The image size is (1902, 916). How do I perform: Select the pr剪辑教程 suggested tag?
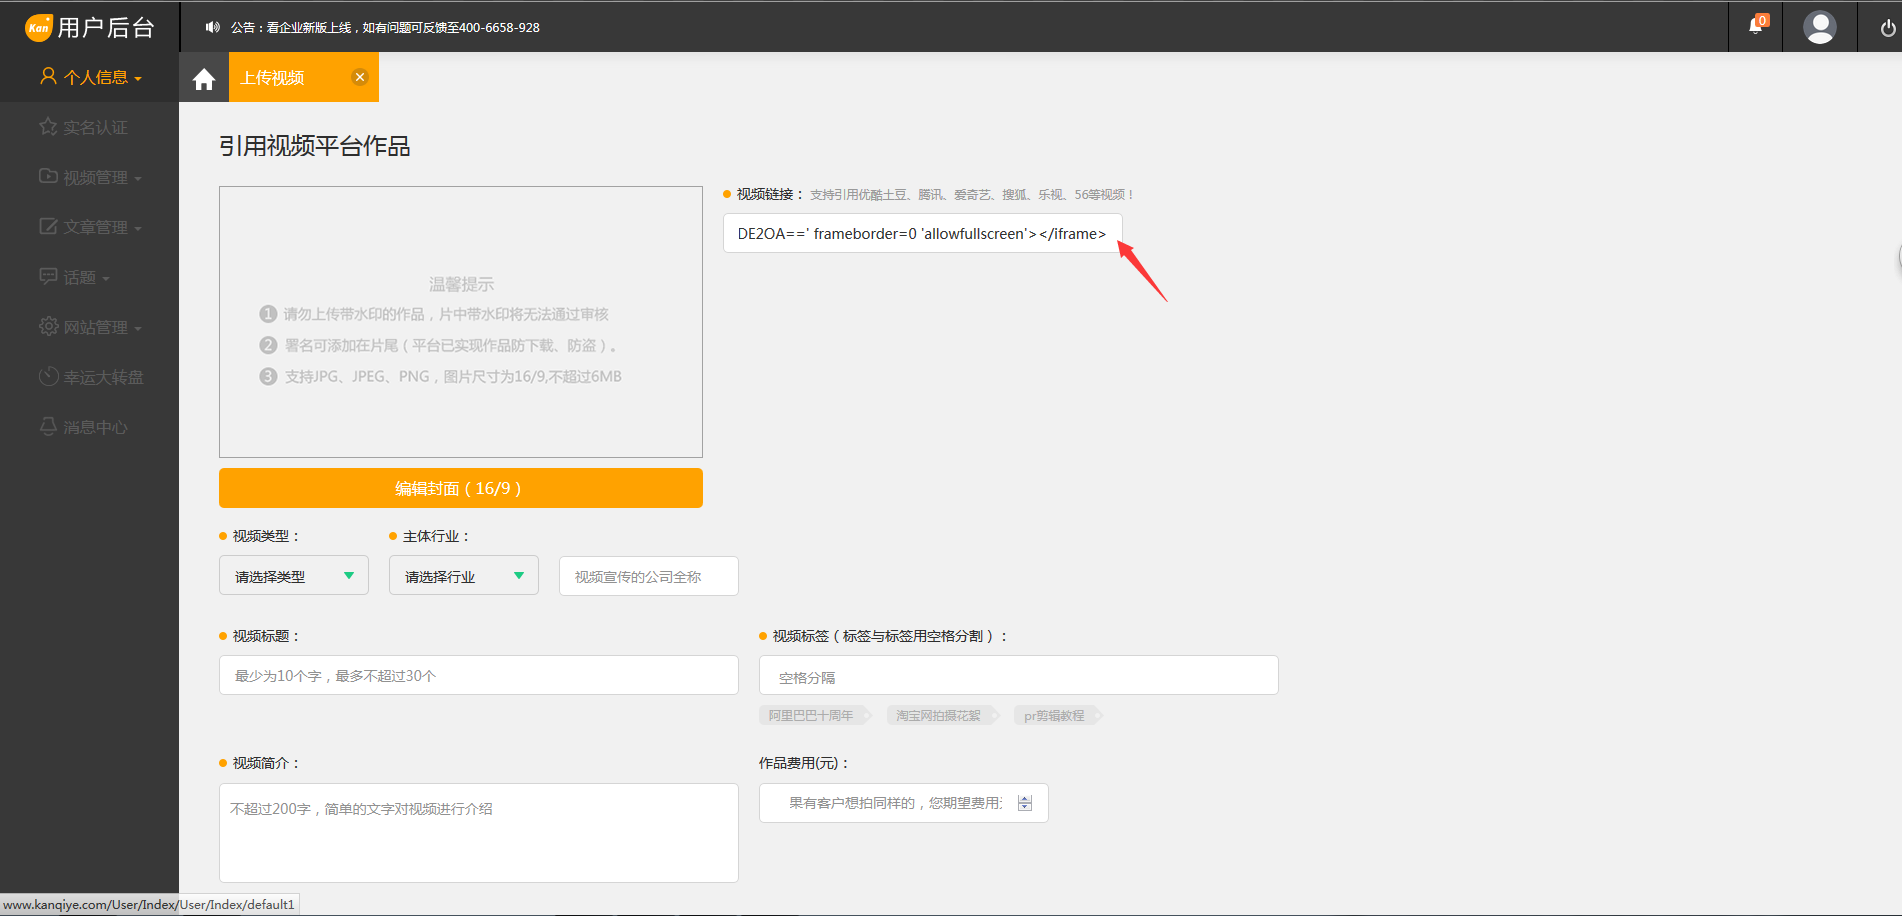[1054, 716]
